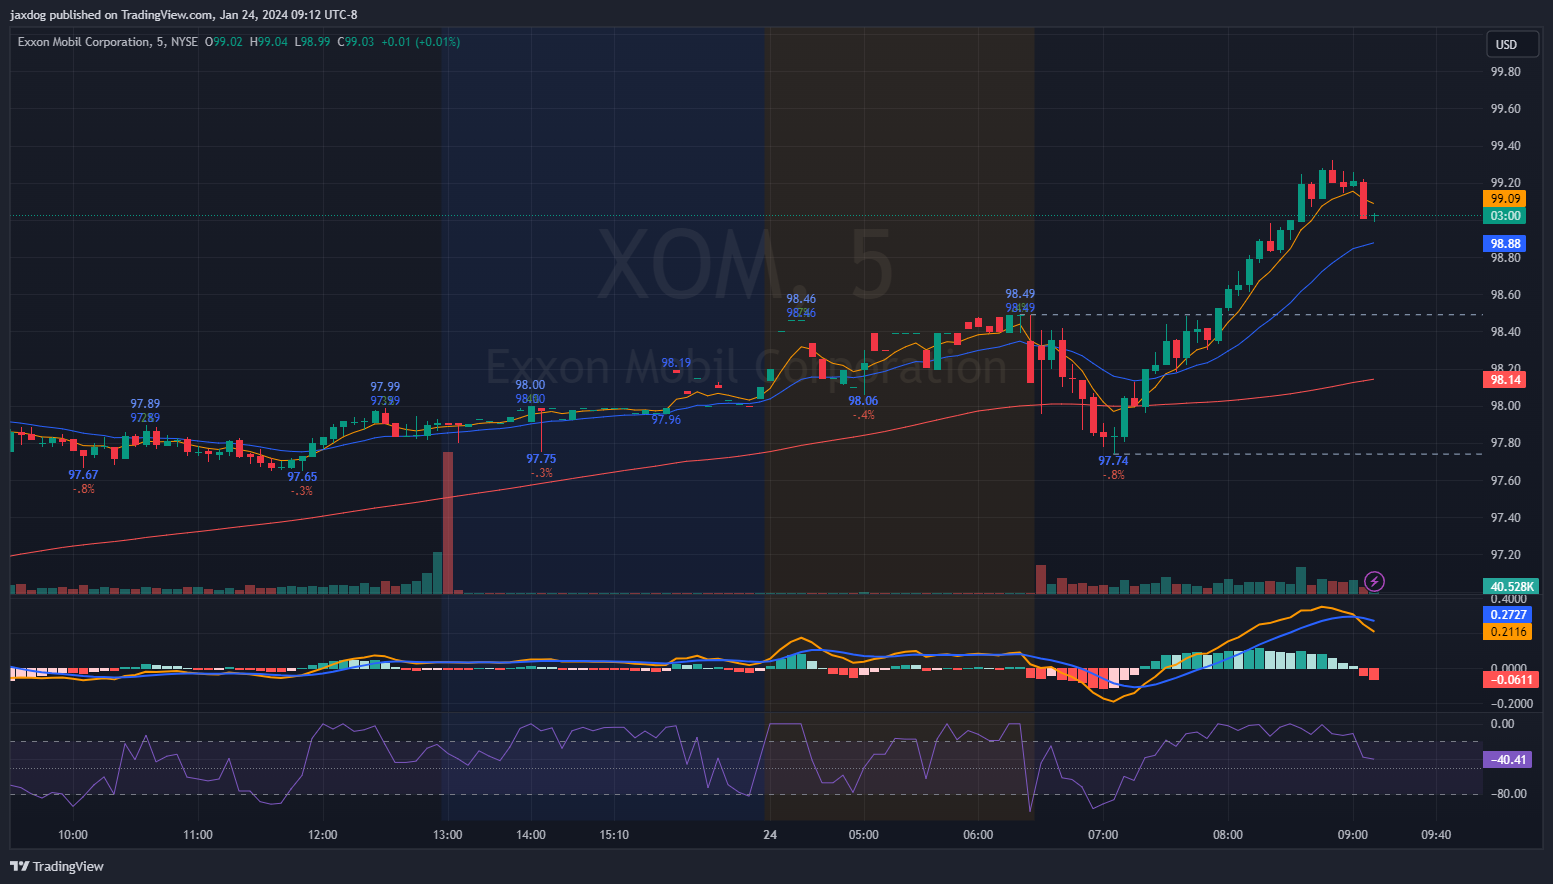Screen dimensions: 1553x884
Task: Click the 11:00 time axis label
Action: click(x=198, y=835)
